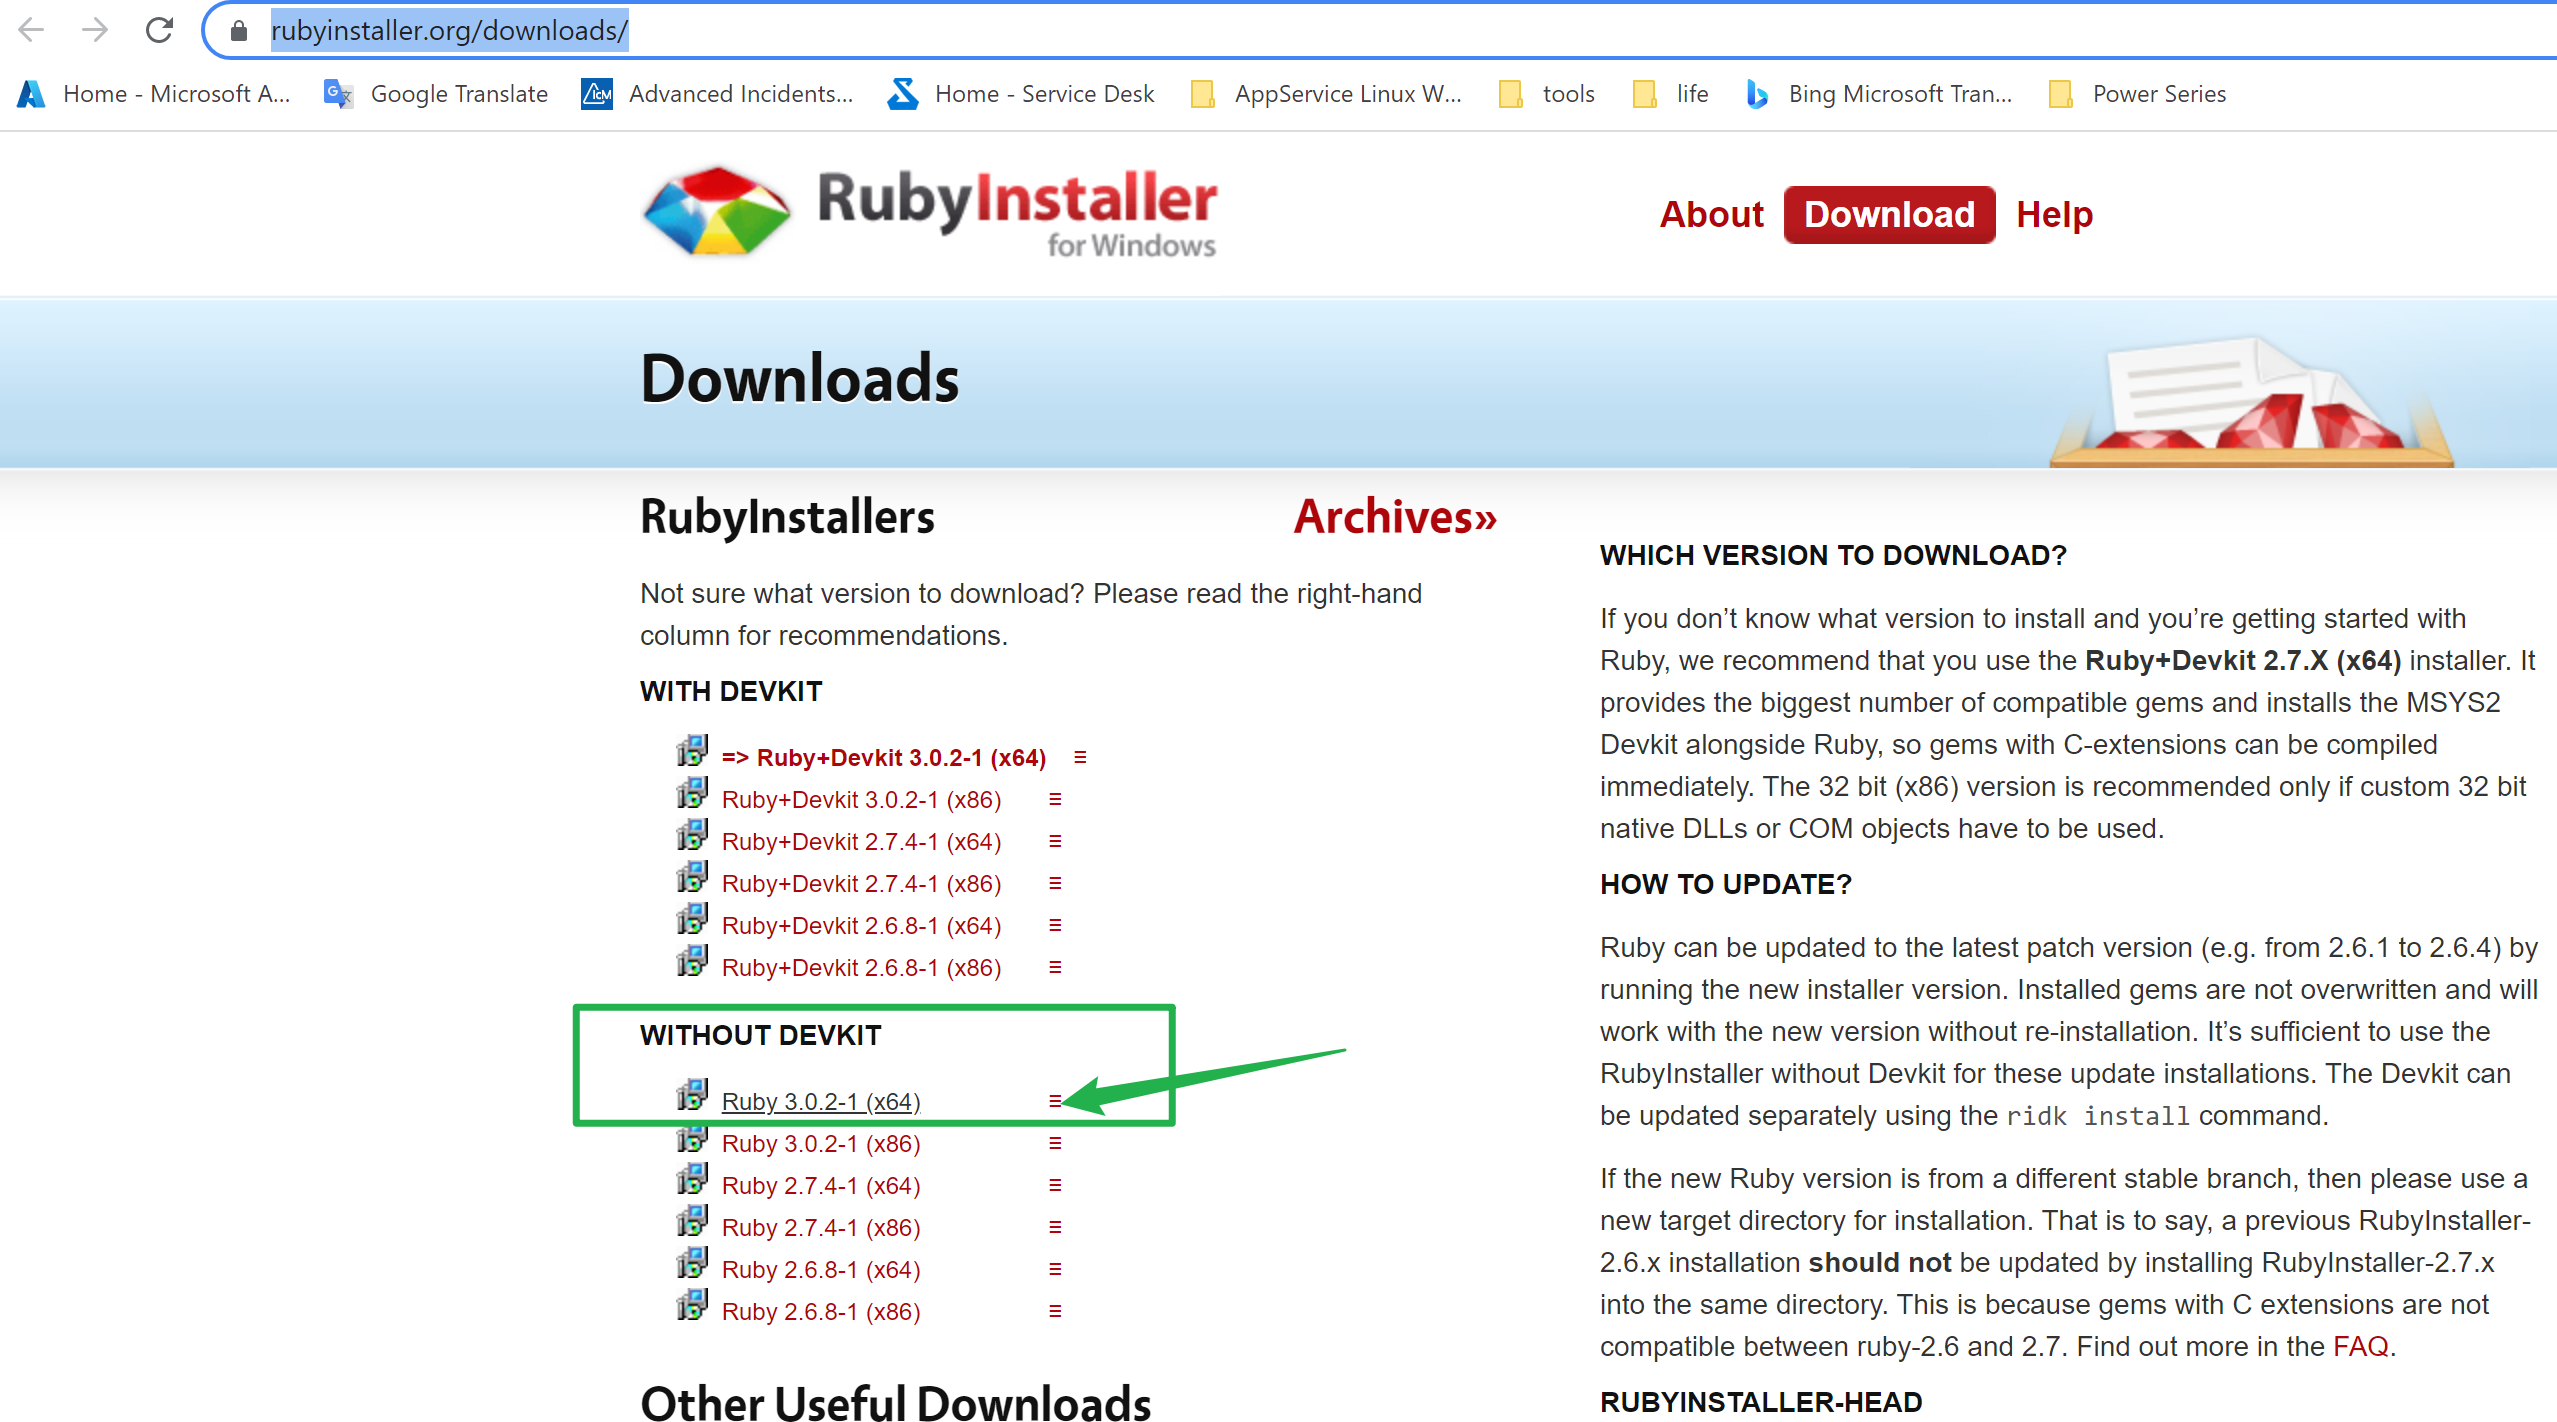Expand details icon for Ruby 3.0.2-1 (x64)

coord(1054,1101)
